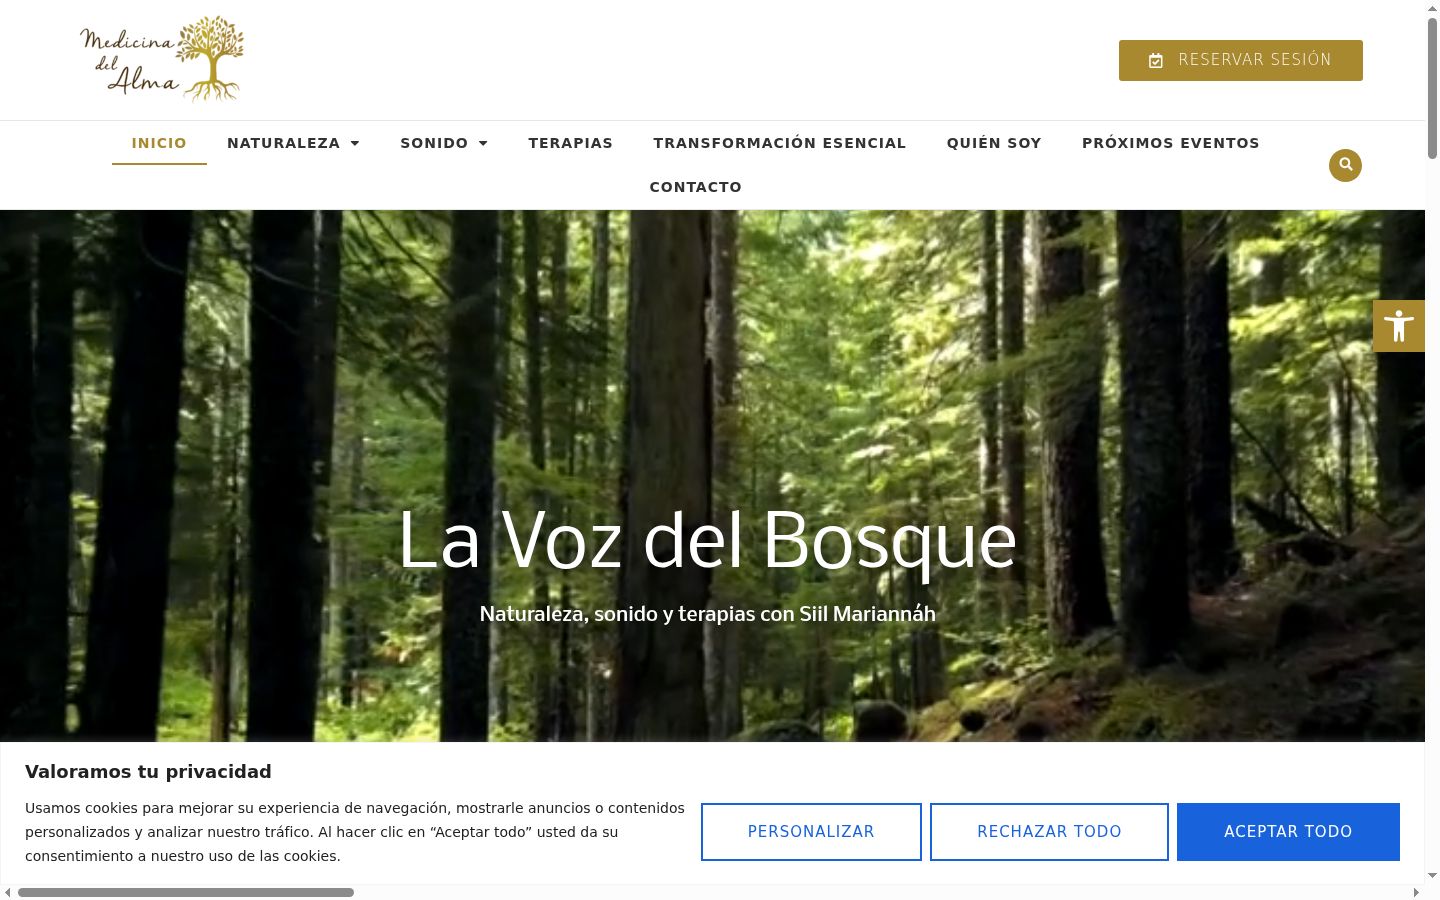Click the subtitle mentioning Siil Mariannáh
The image size is (1440, 900).
tap(708, 614)
